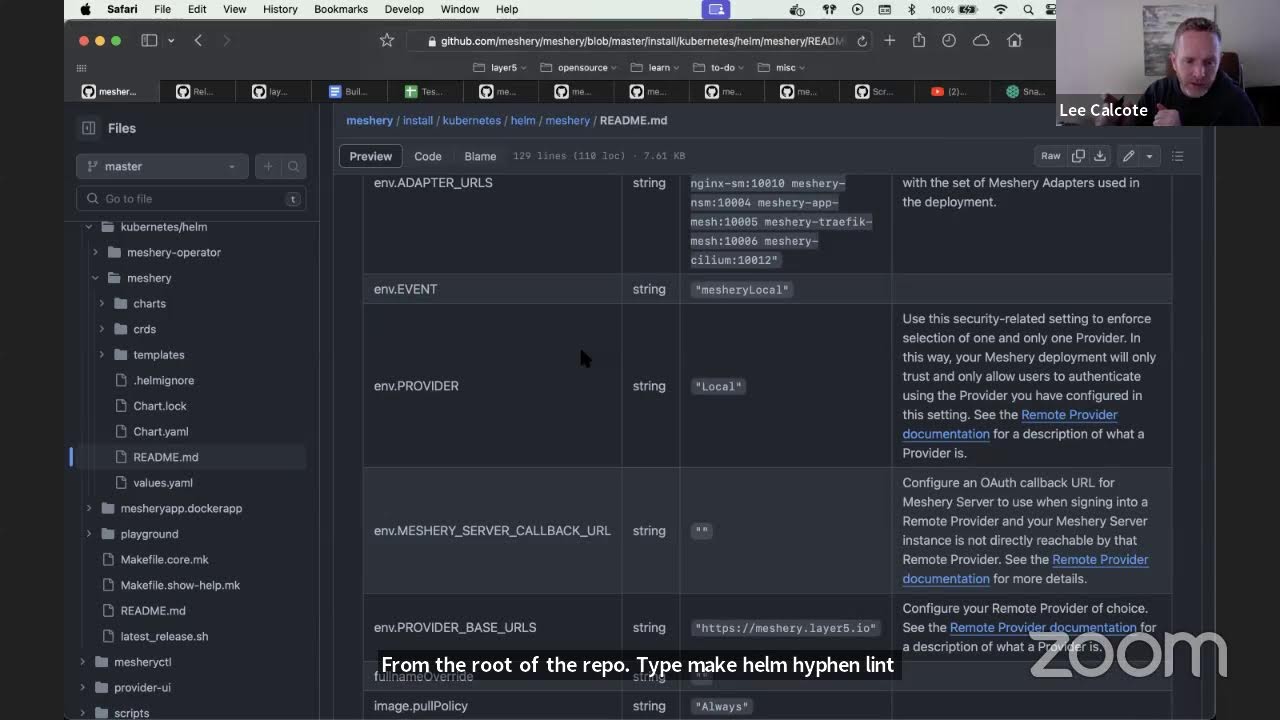Screen dimensions: 1280x720
Task: Bookmark page with the star icon
Action: 387,40
